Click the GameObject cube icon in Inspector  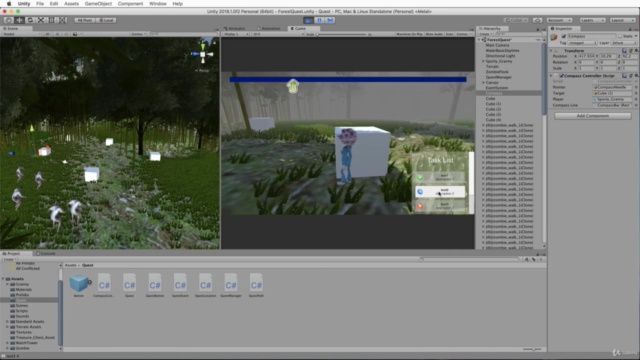coord(554,37)
